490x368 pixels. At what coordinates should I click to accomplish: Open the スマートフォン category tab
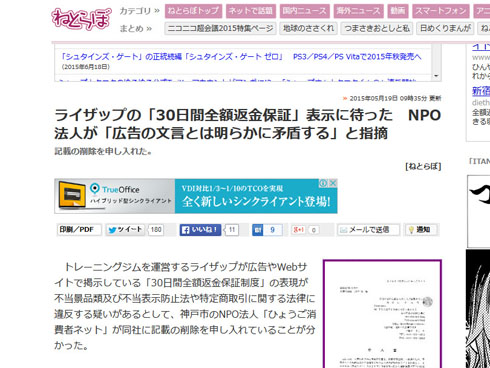pyautogui.click(x=441, y=11)
